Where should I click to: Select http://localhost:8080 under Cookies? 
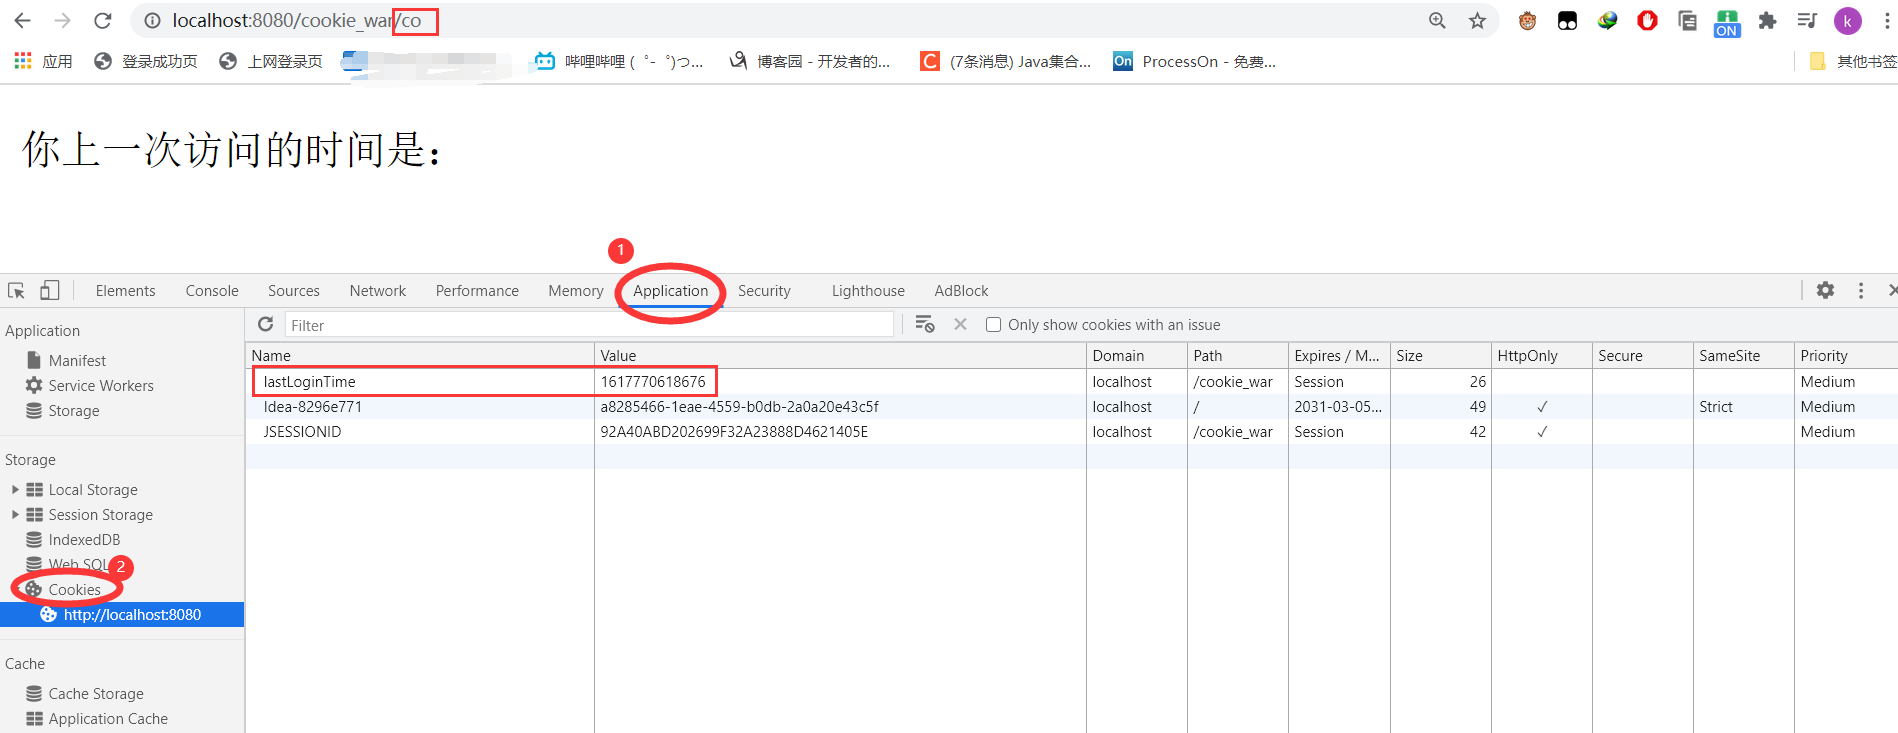click(132, 615)
